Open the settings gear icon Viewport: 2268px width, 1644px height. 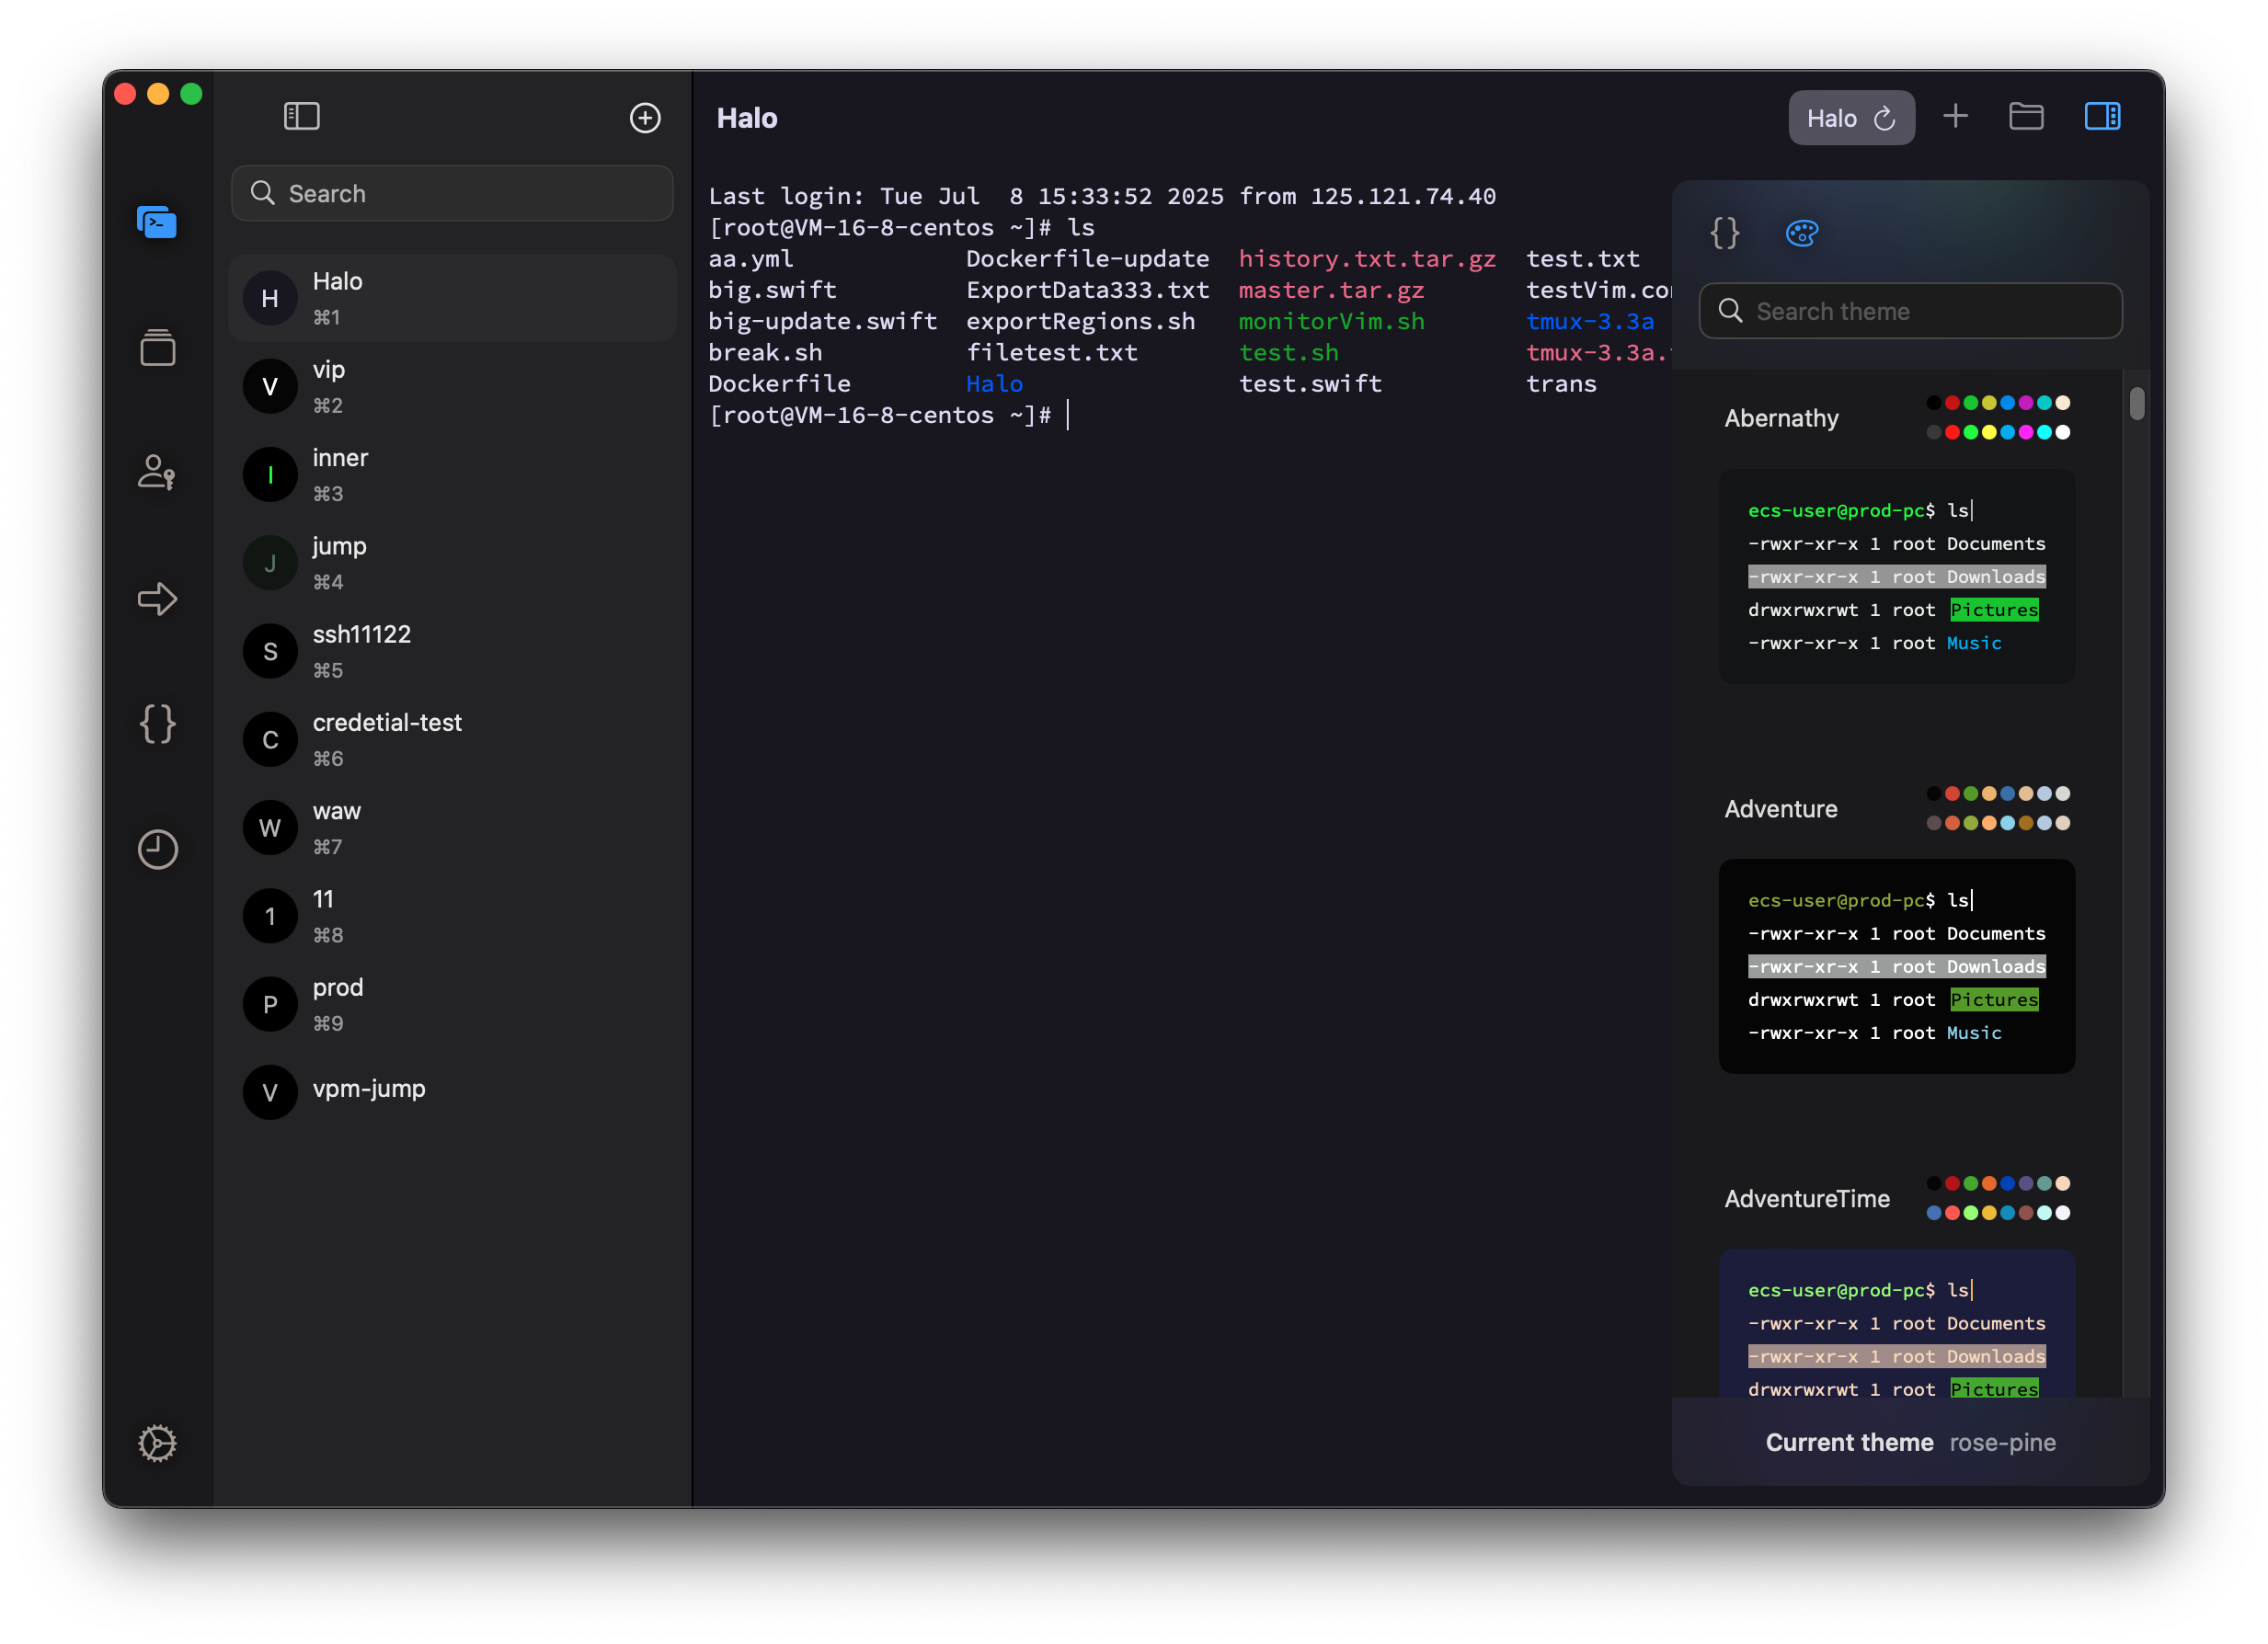click(x=157, y=1443)
